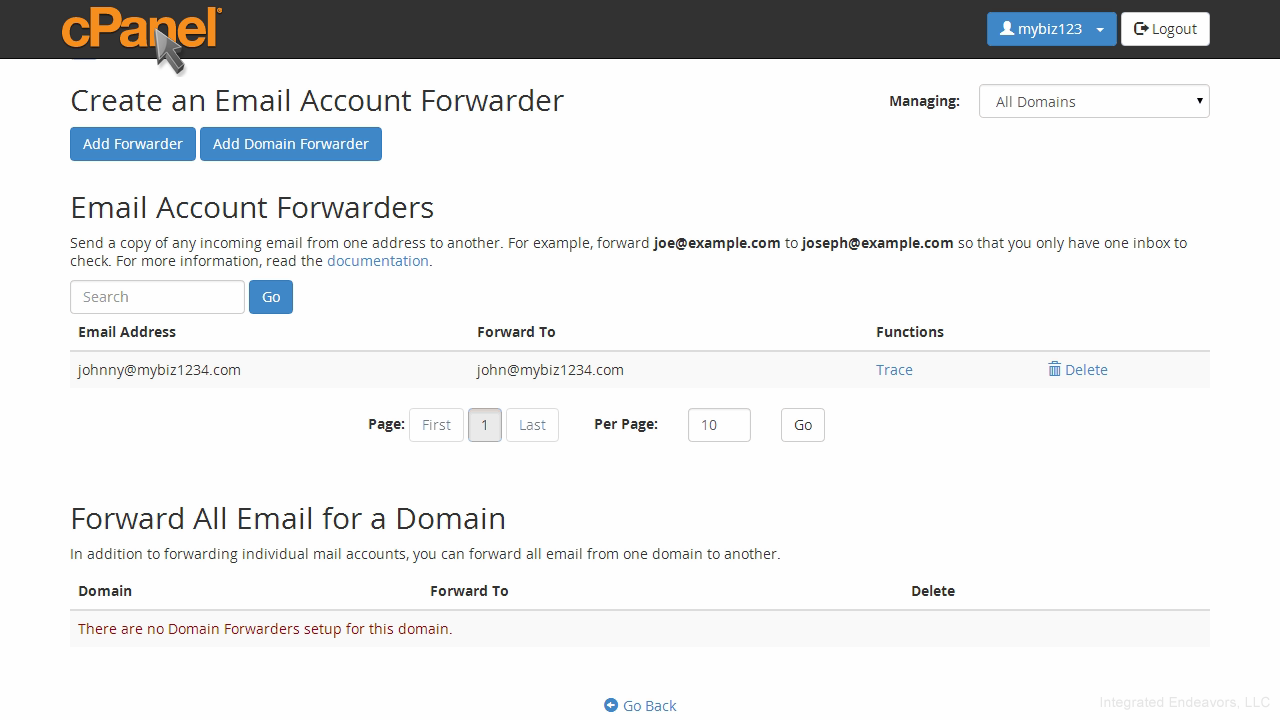
Task: Click the Add Forwarder button
Action: coord(133,144)
